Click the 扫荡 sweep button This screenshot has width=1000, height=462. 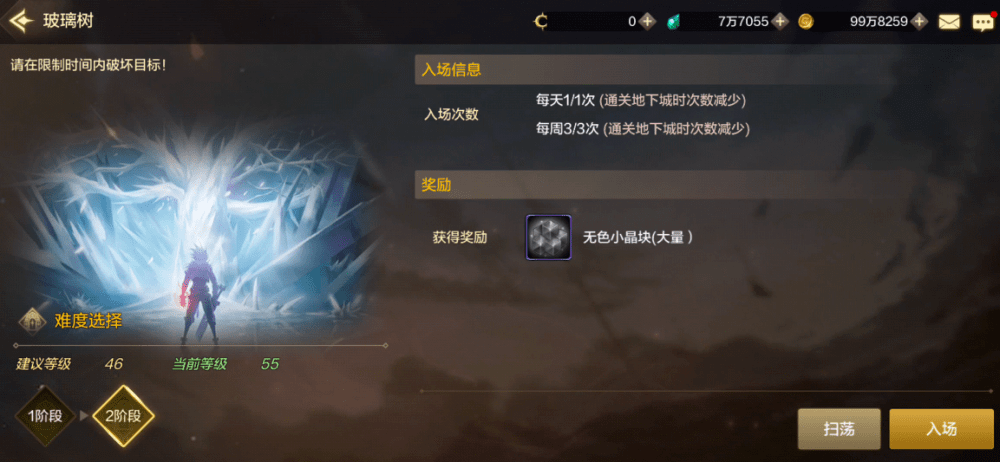point(839,429)
